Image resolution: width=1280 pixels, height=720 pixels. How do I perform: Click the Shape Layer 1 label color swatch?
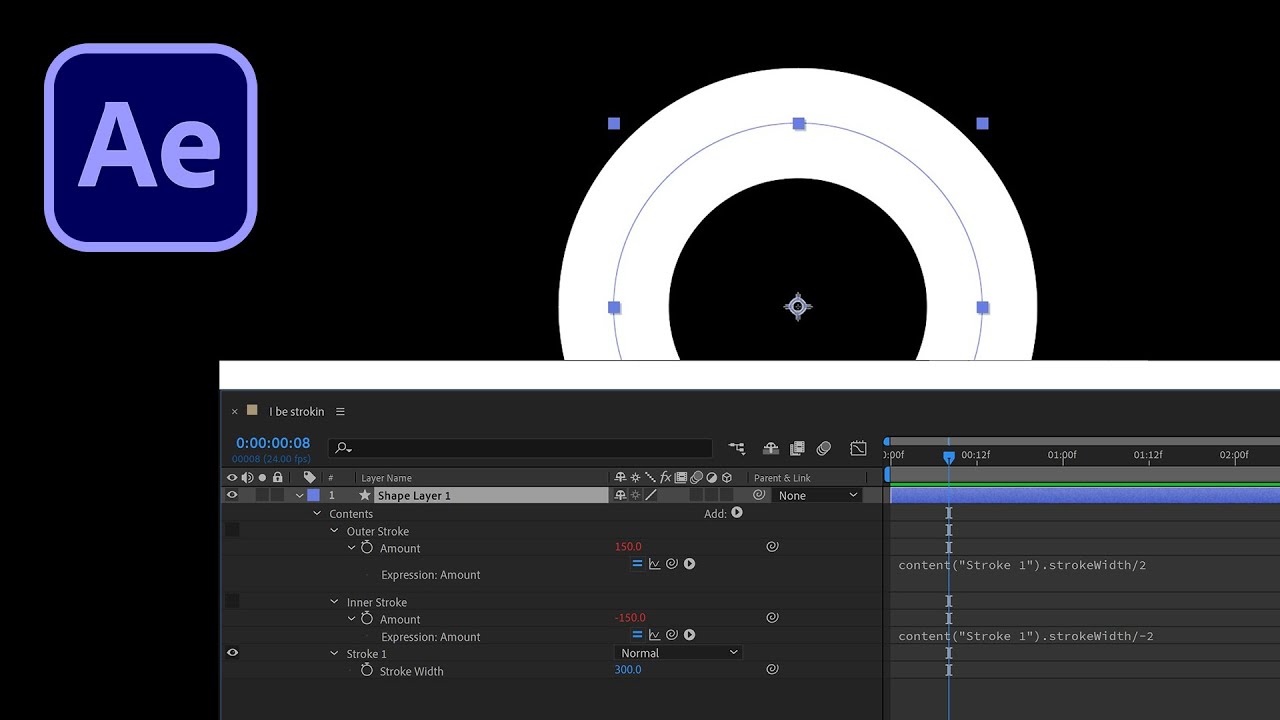313,495
